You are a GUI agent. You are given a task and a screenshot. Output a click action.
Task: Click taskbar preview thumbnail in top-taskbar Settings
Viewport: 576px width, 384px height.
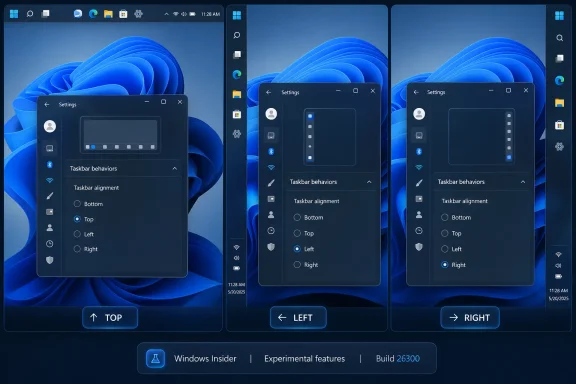tap(120, 134)
